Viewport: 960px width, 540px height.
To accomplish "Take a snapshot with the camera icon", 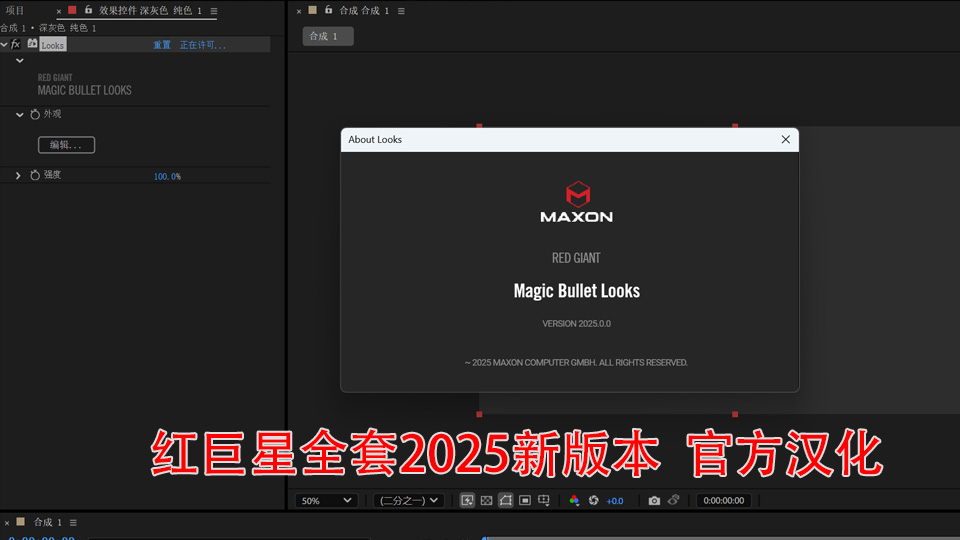I will (x=654, y=500).
